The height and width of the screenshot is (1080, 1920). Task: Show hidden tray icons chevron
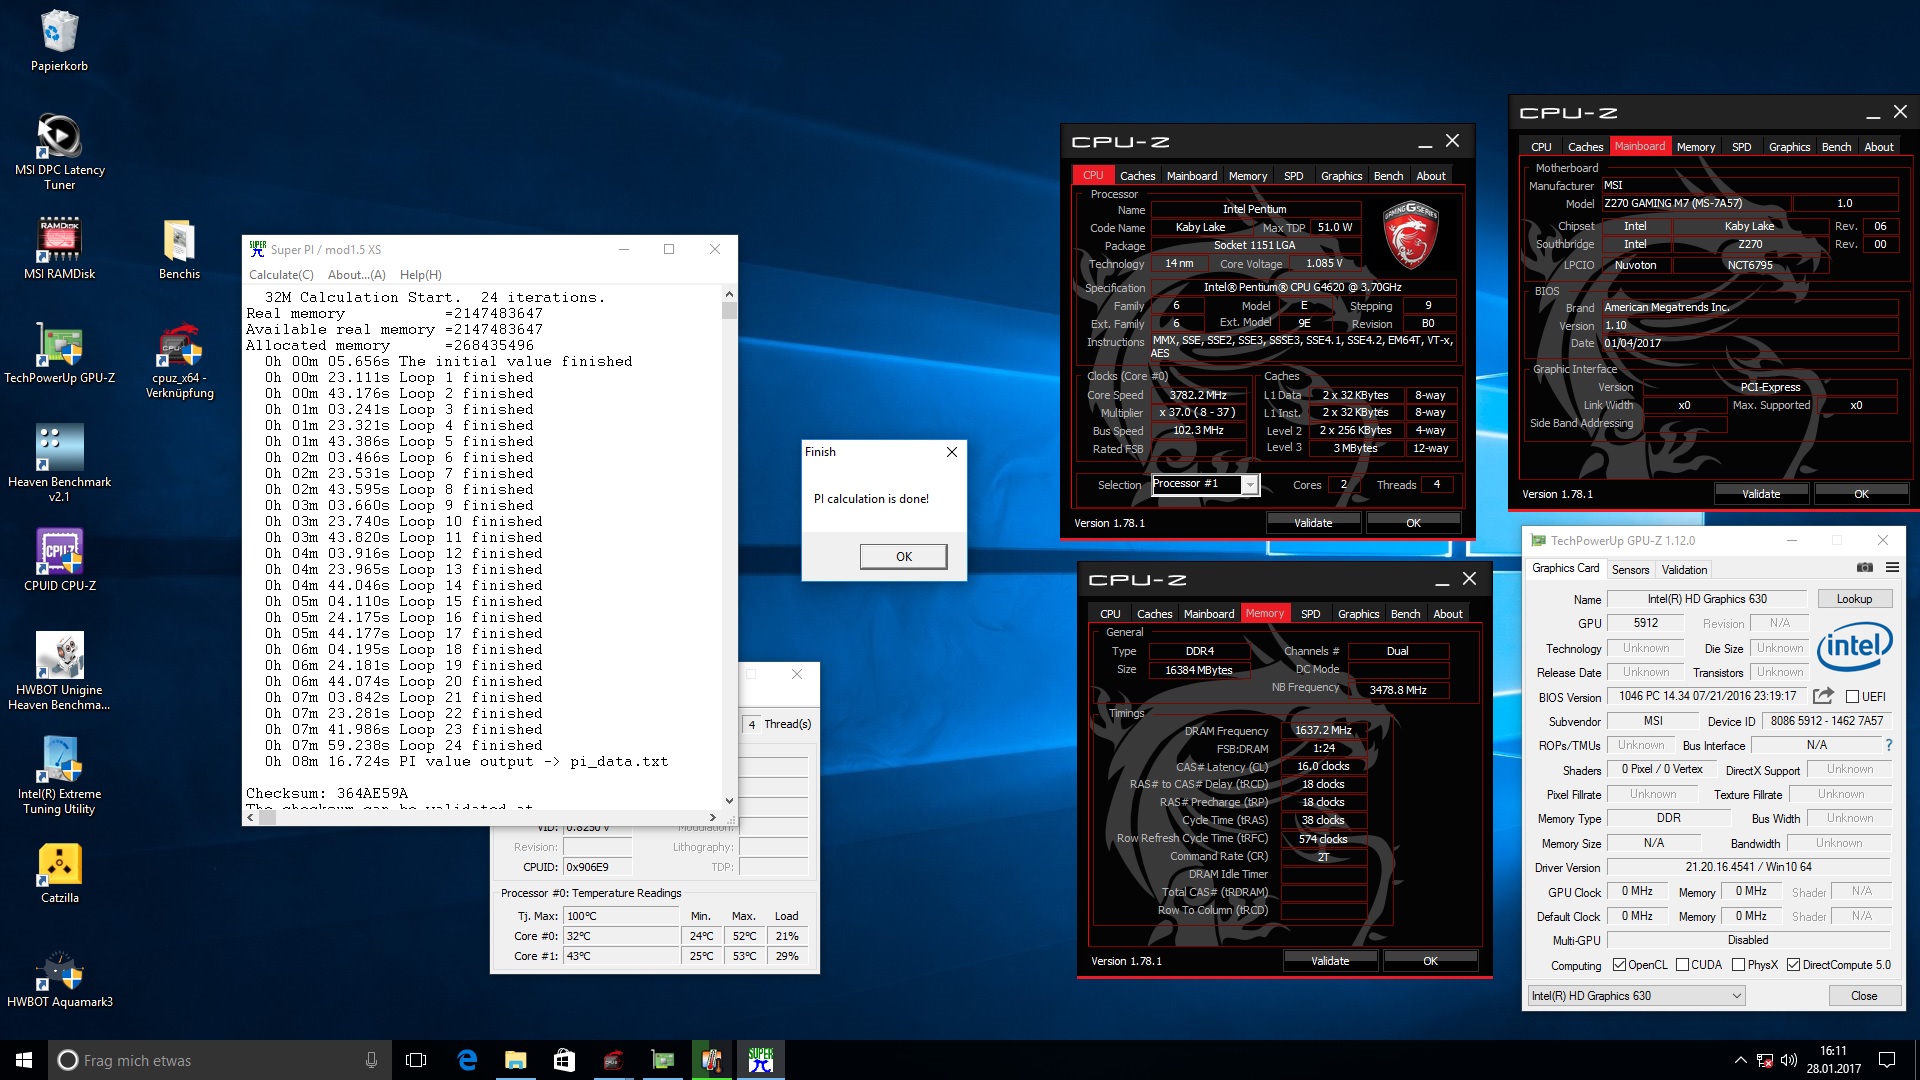tap(1741, 1060)
